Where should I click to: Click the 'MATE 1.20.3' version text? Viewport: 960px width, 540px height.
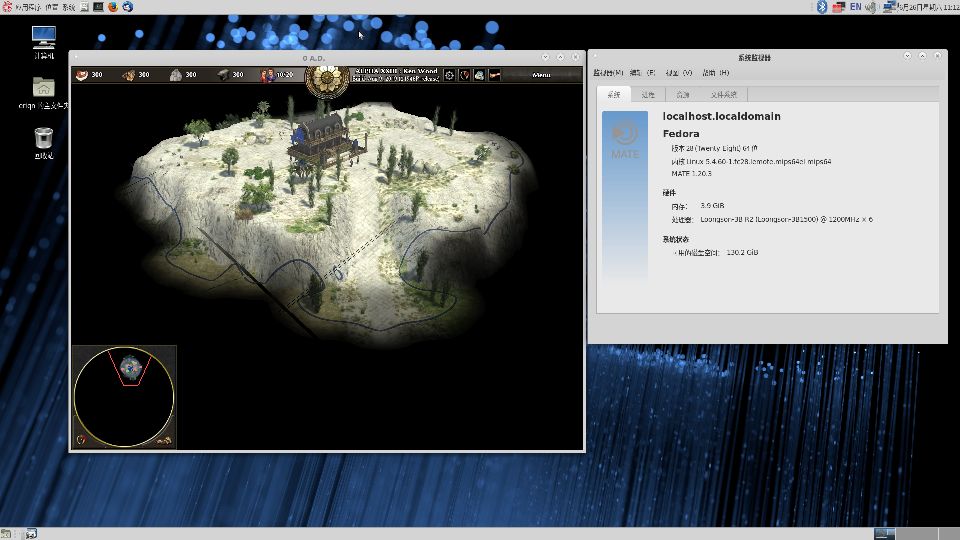pos(691,173)
